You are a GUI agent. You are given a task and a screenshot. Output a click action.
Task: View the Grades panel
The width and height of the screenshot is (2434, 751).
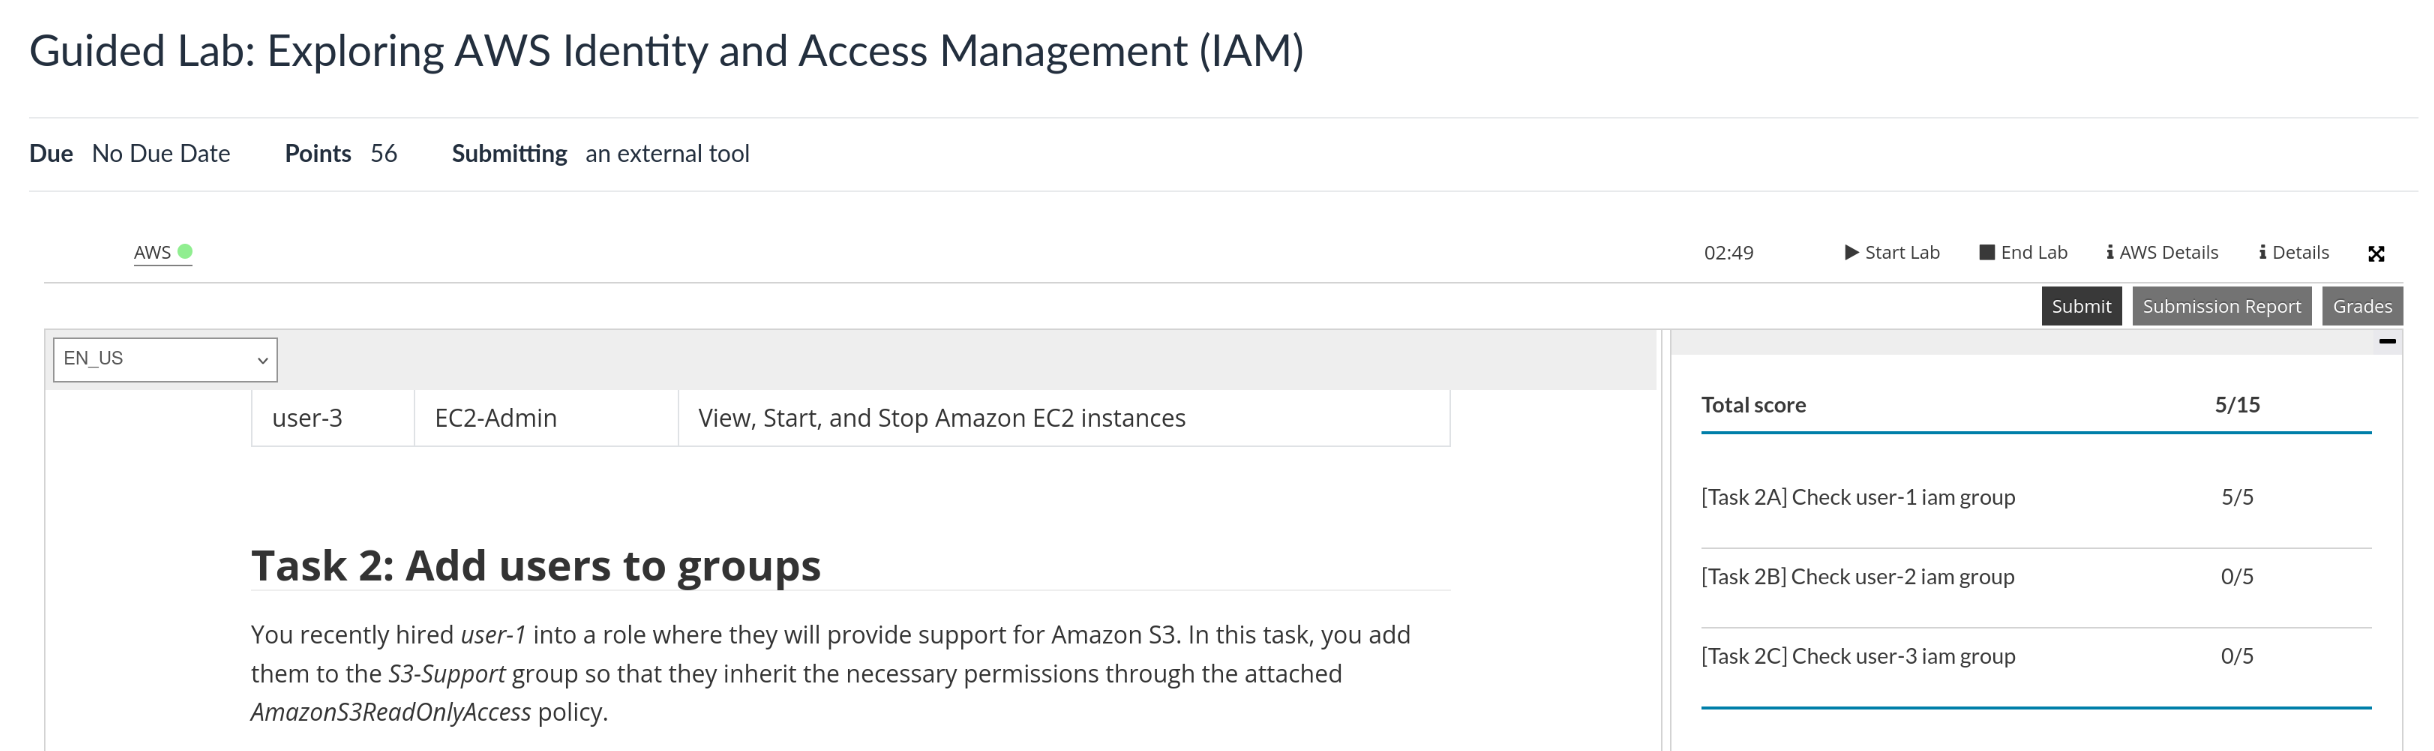click(2362, 307)
